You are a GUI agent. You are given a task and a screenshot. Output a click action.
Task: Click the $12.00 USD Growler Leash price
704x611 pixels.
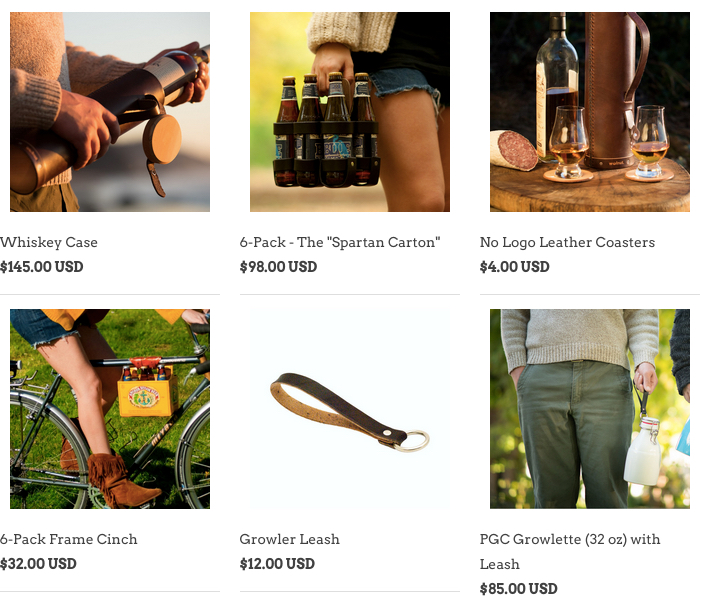pyautogui.click(x=277, y=563)
